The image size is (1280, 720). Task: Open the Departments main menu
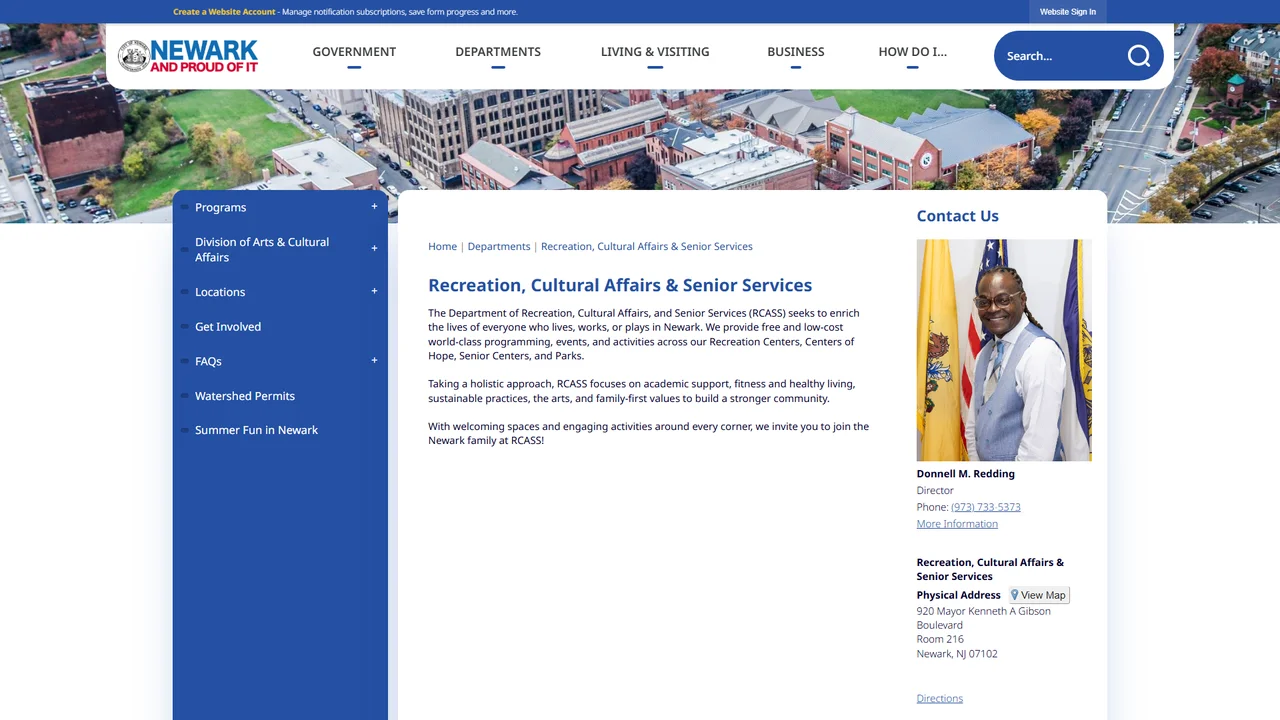tap(498, 52)
